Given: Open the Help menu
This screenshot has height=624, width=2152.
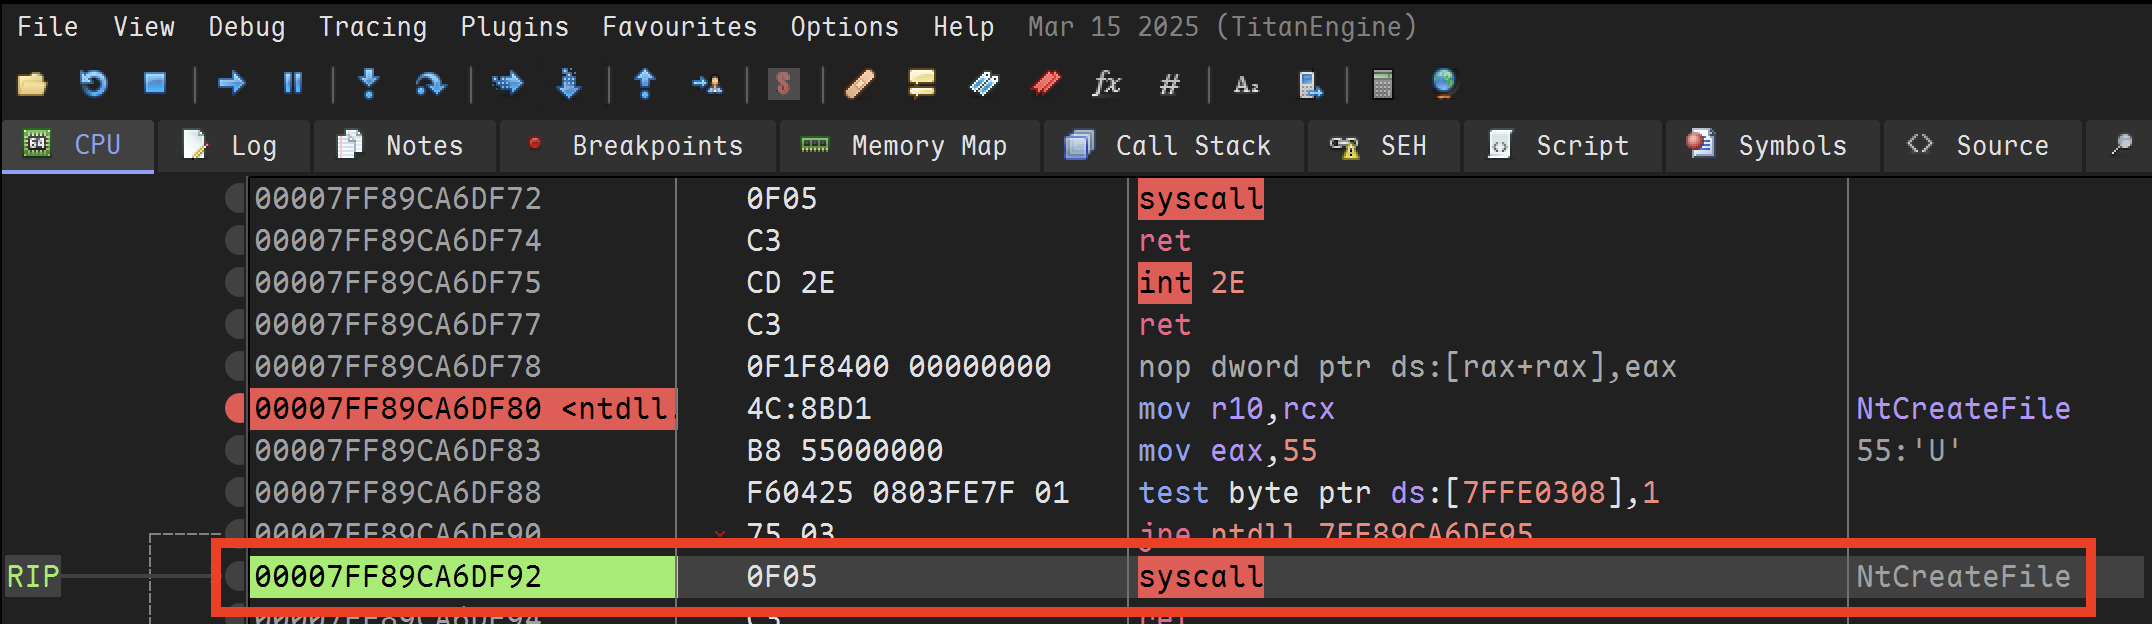Looking at the screenshot, I should point(964,27).
